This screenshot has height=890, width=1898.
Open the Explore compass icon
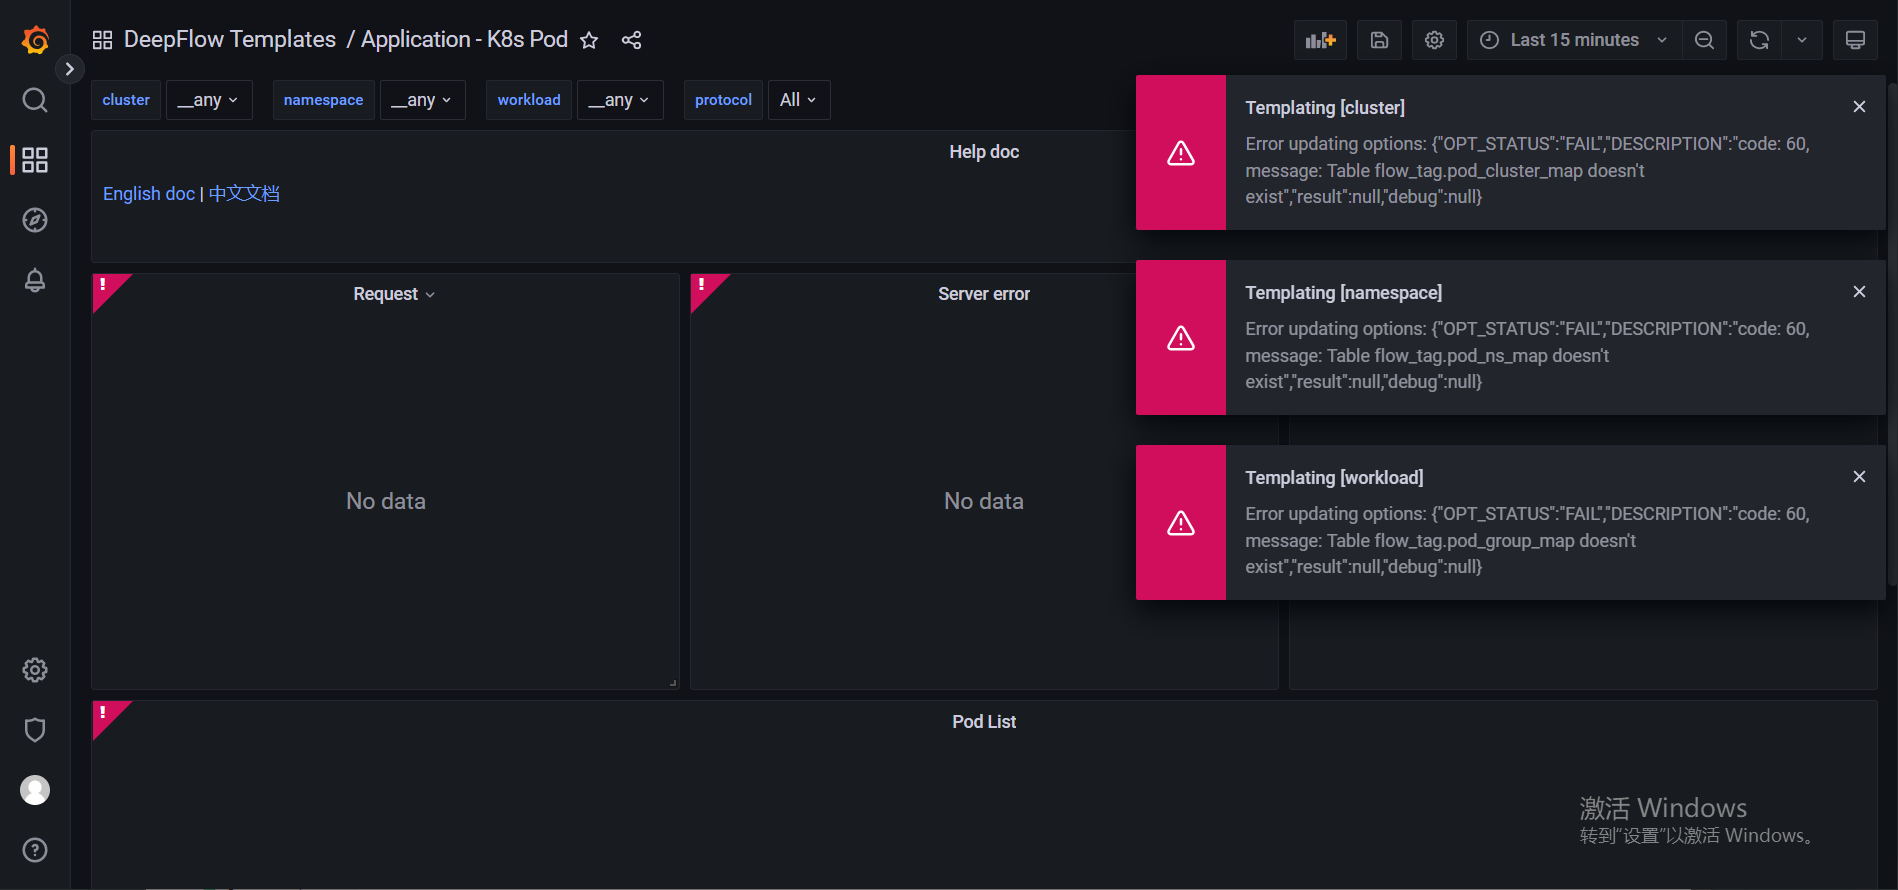coord(35,220)
